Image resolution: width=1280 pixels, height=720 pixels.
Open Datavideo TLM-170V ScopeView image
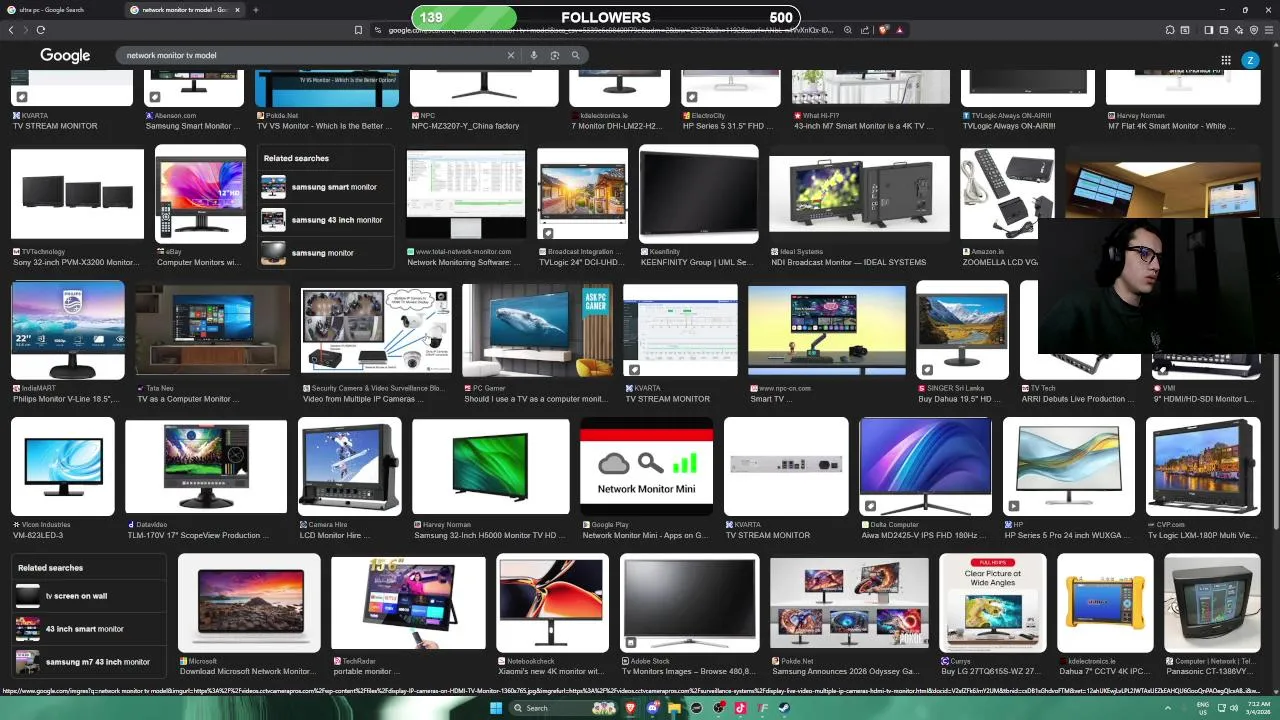pyautogui.click(x=206, y=466)
